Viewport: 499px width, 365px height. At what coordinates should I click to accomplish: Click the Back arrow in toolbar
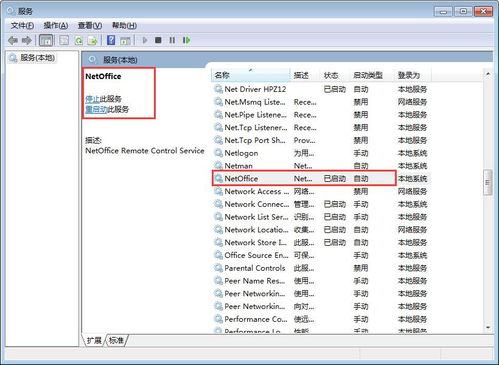pyautogui.click(x=13, y=40)
